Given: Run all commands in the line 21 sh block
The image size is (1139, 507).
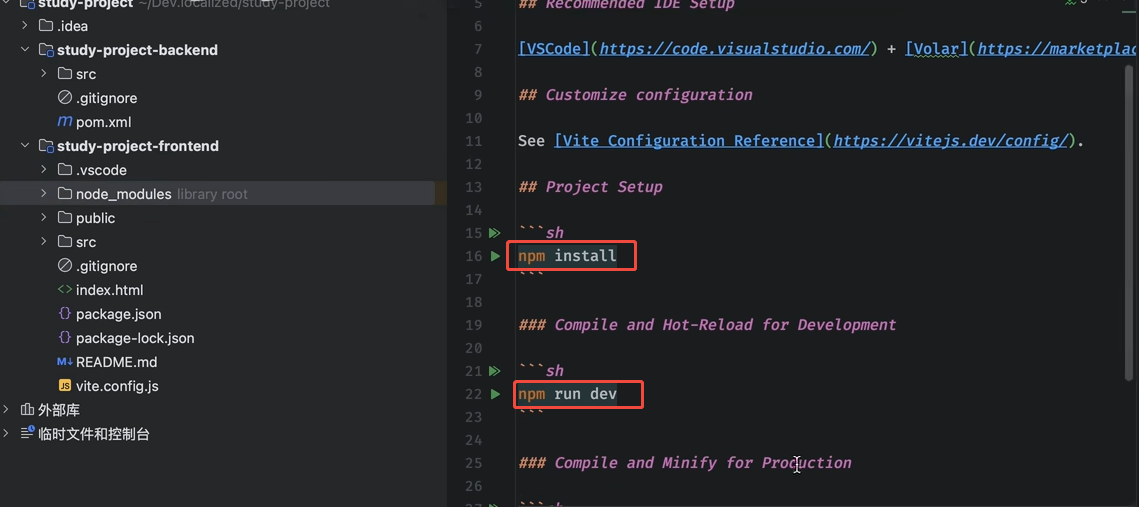Looking at the screenshot, I should 495,370.
